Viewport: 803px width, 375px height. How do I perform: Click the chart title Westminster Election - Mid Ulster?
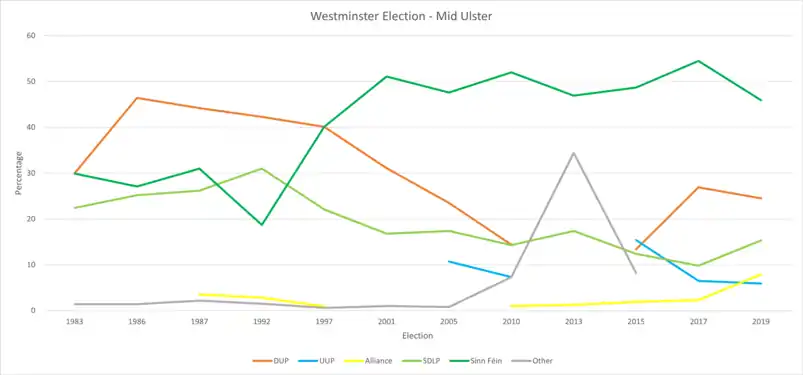click(401, 16)
